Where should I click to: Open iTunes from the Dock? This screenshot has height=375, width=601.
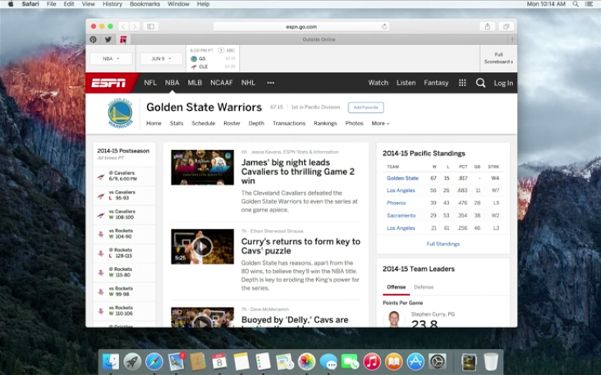[x=372, y=362]
